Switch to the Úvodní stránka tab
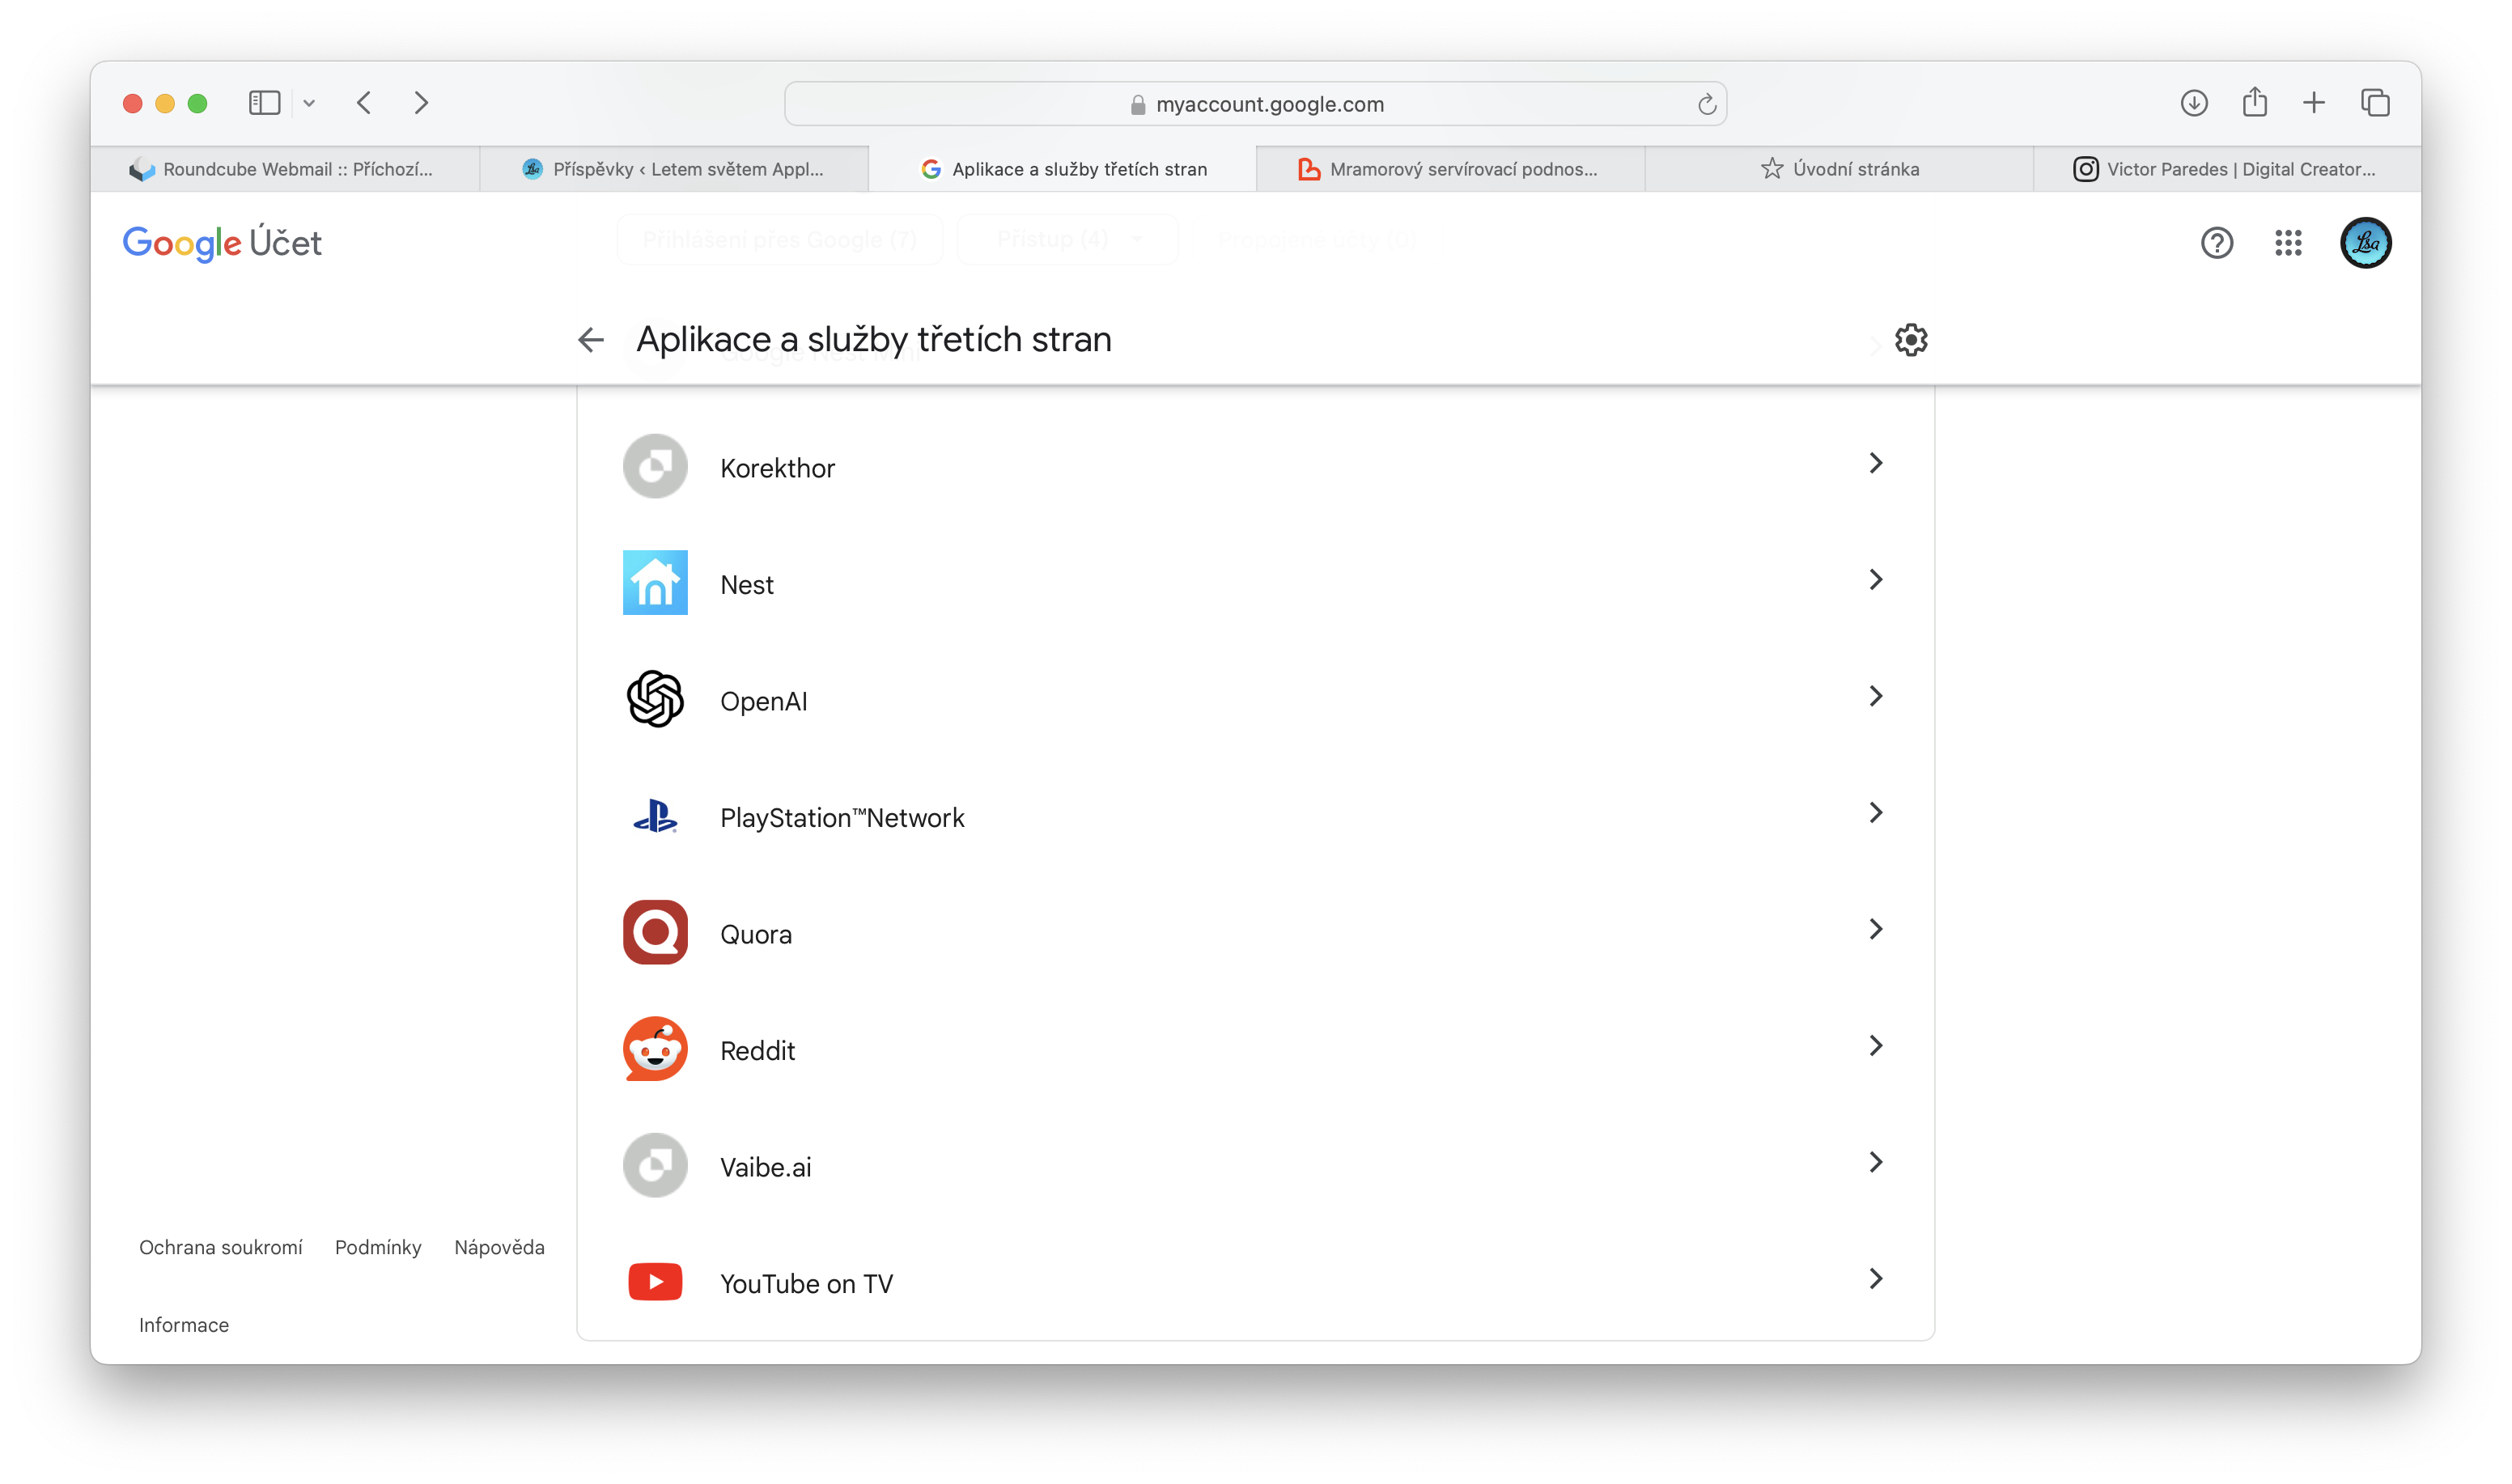Screen dimensions: 2512x1484 [x=1845, y=168]
